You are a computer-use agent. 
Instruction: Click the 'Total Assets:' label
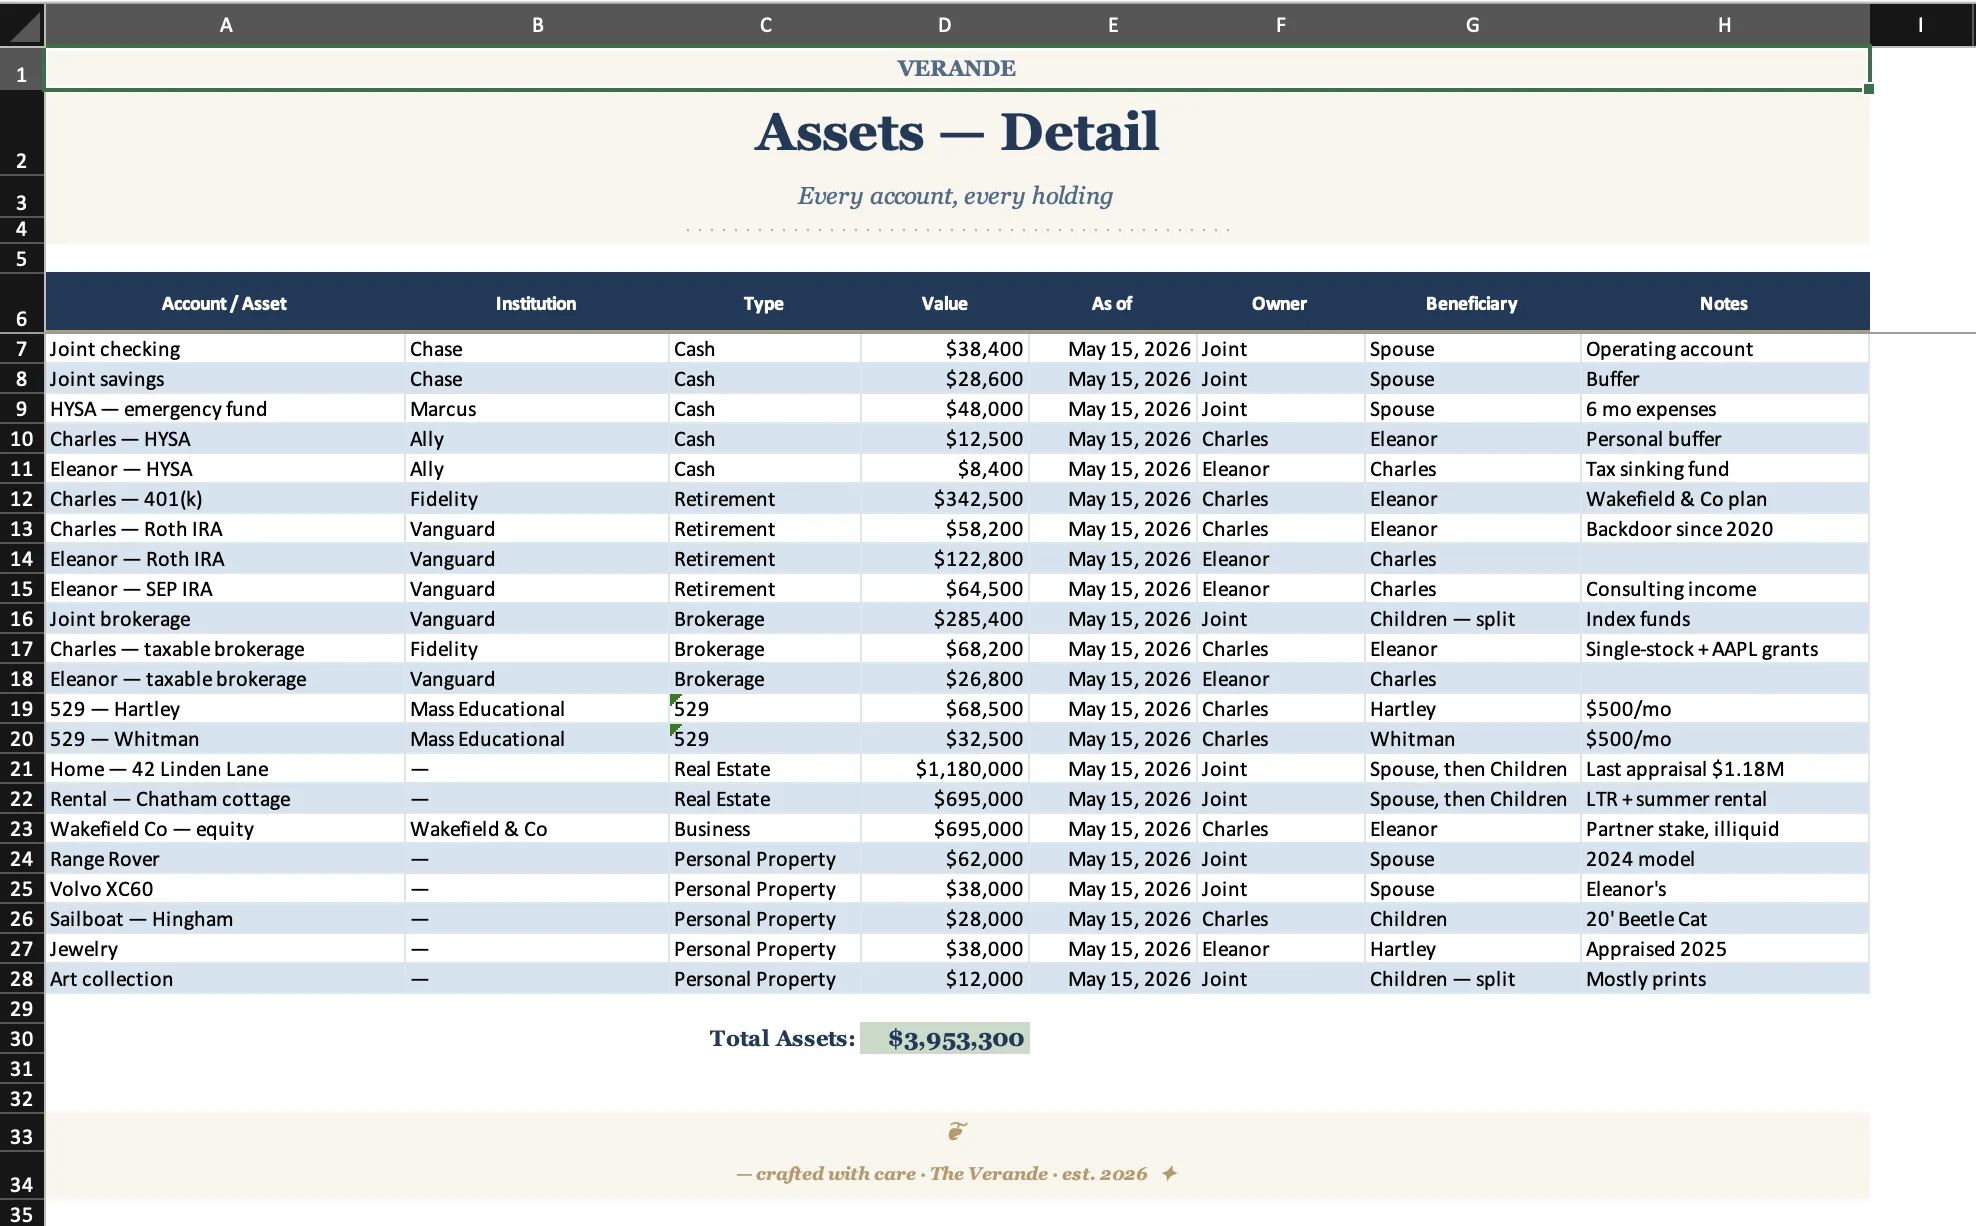[x=782, y=1039]
